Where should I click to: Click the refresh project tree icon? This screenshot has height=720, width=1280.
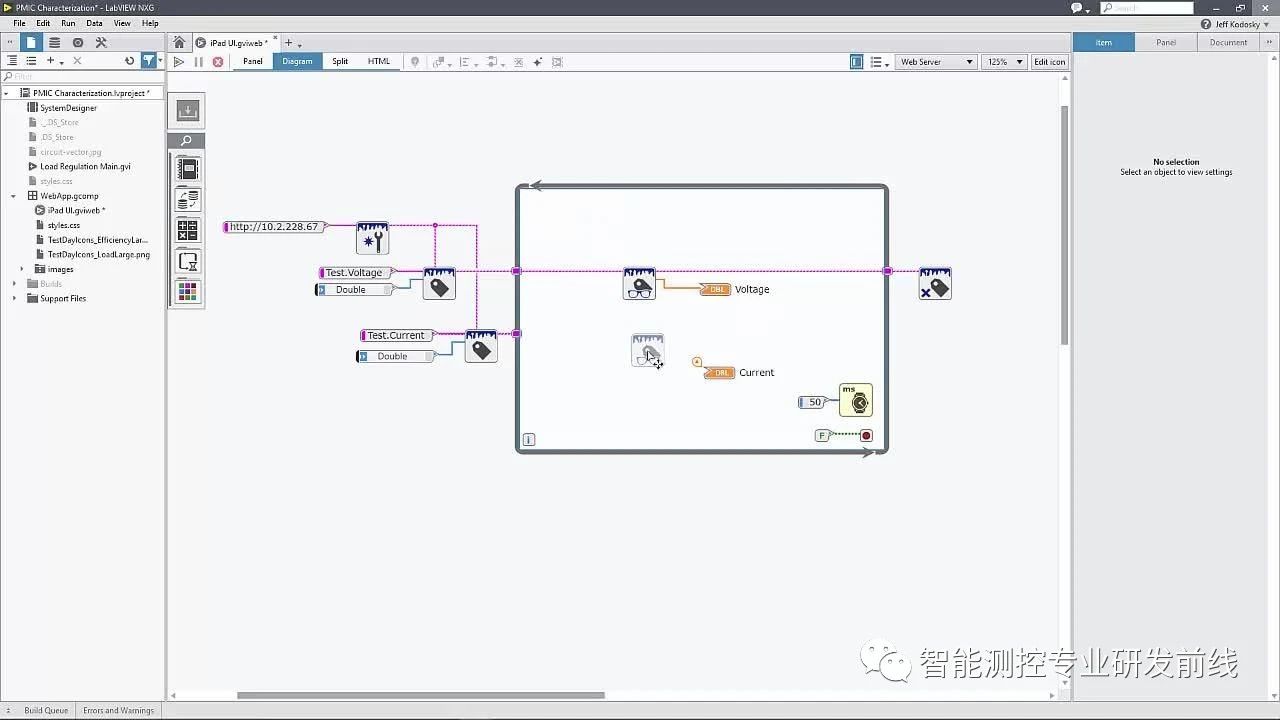tap(129, 61)
